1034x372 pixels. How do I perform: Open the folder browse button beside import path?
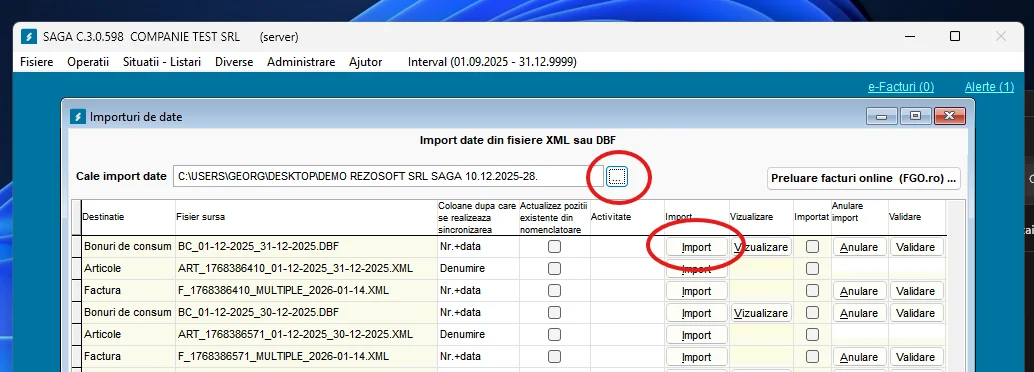617,176
